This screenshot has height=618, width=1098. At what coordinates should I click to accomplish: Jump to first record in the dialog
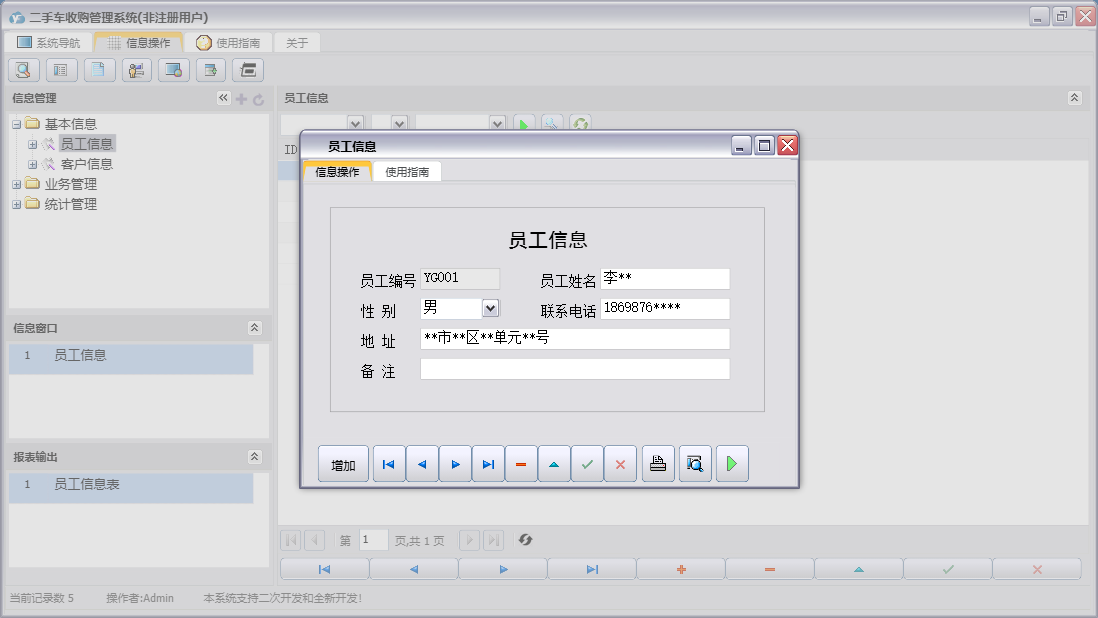[x=389, y=464]
